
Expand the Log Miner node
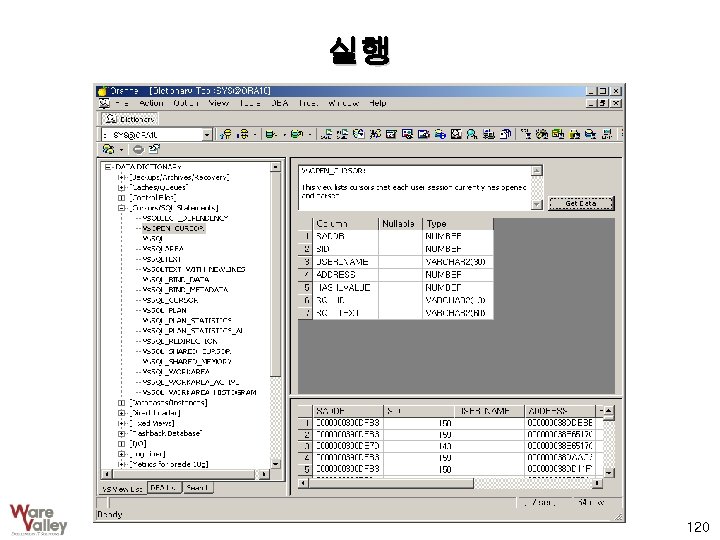coord(121,454)
